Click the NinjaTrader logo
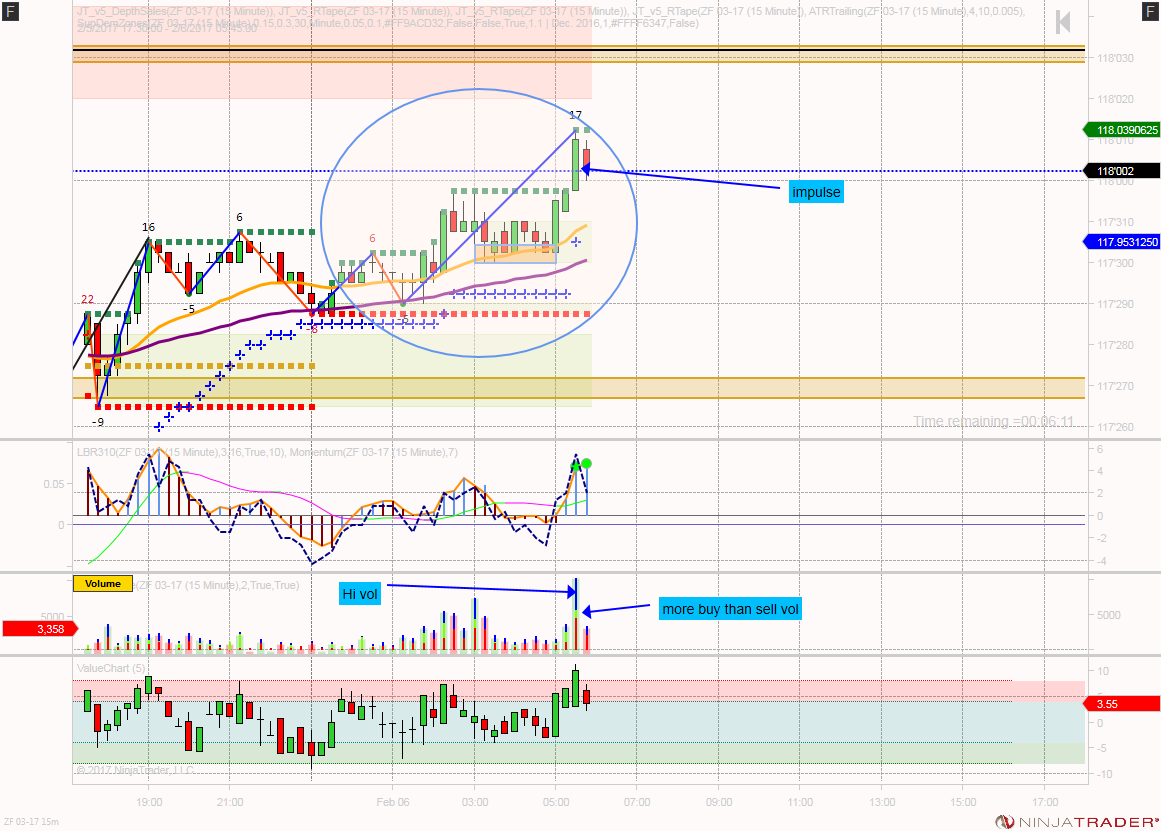The image size is (1161, 831). (1077, 822)
